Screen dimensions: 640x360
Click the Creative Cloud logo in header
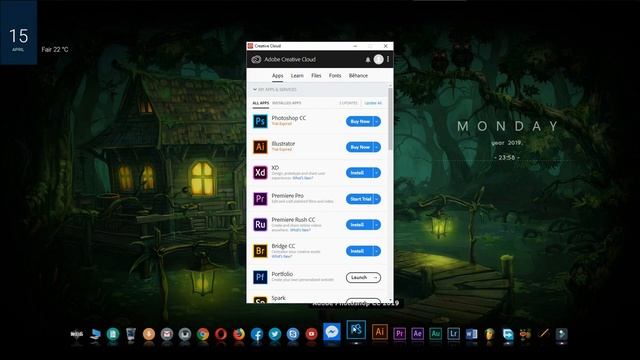point(256,60)
